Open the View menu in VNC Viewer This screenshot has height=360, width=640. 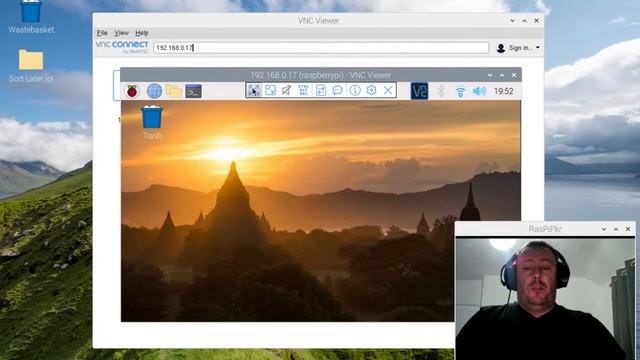(121, 33)
